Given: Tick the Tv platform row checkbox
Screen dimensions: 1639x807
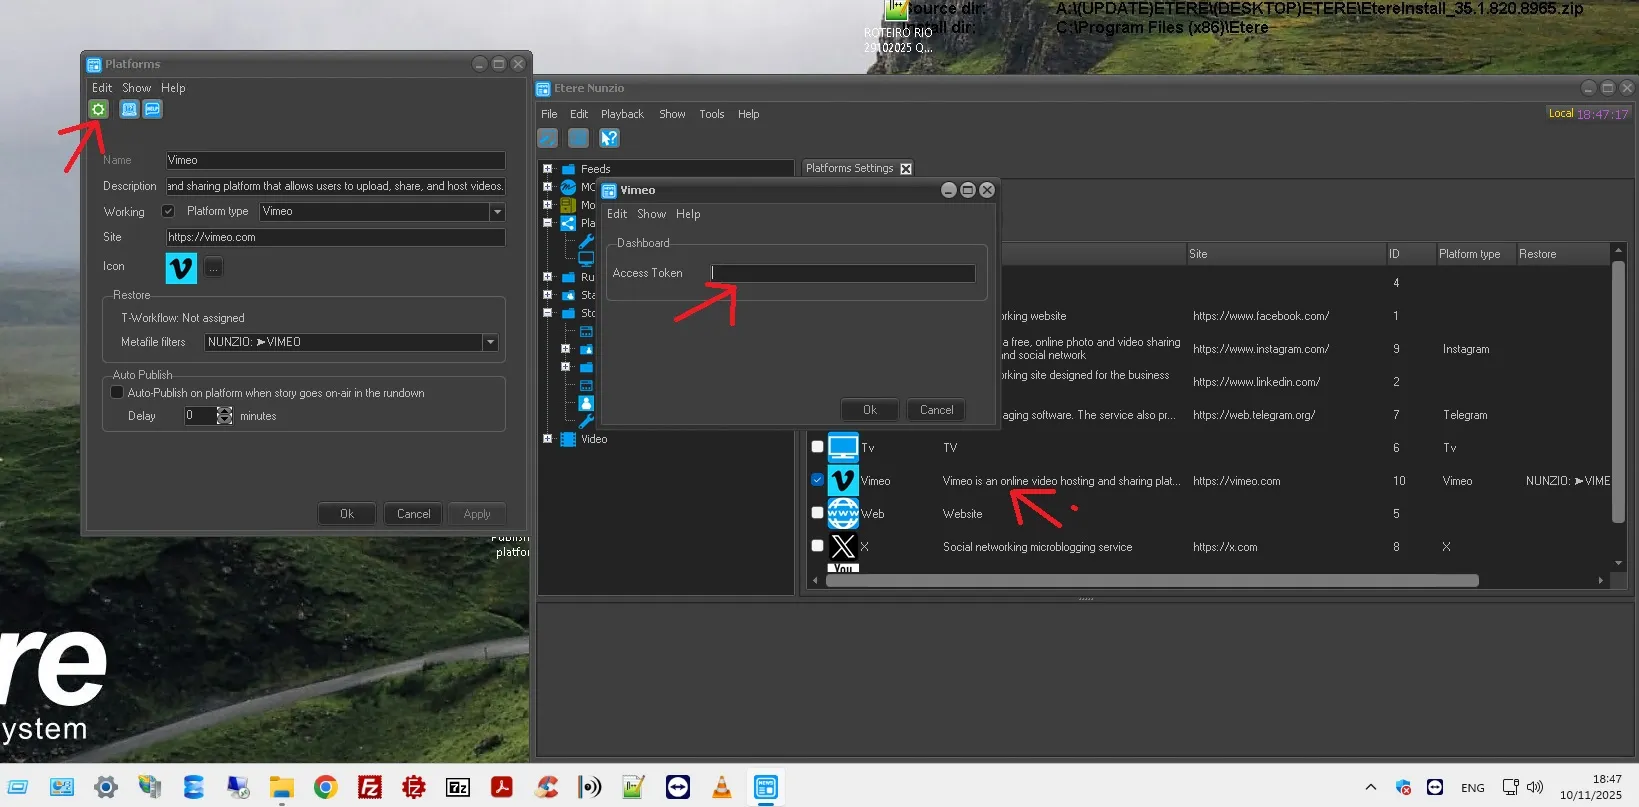Looking at the screenshot, I should [x=817, y=447].
